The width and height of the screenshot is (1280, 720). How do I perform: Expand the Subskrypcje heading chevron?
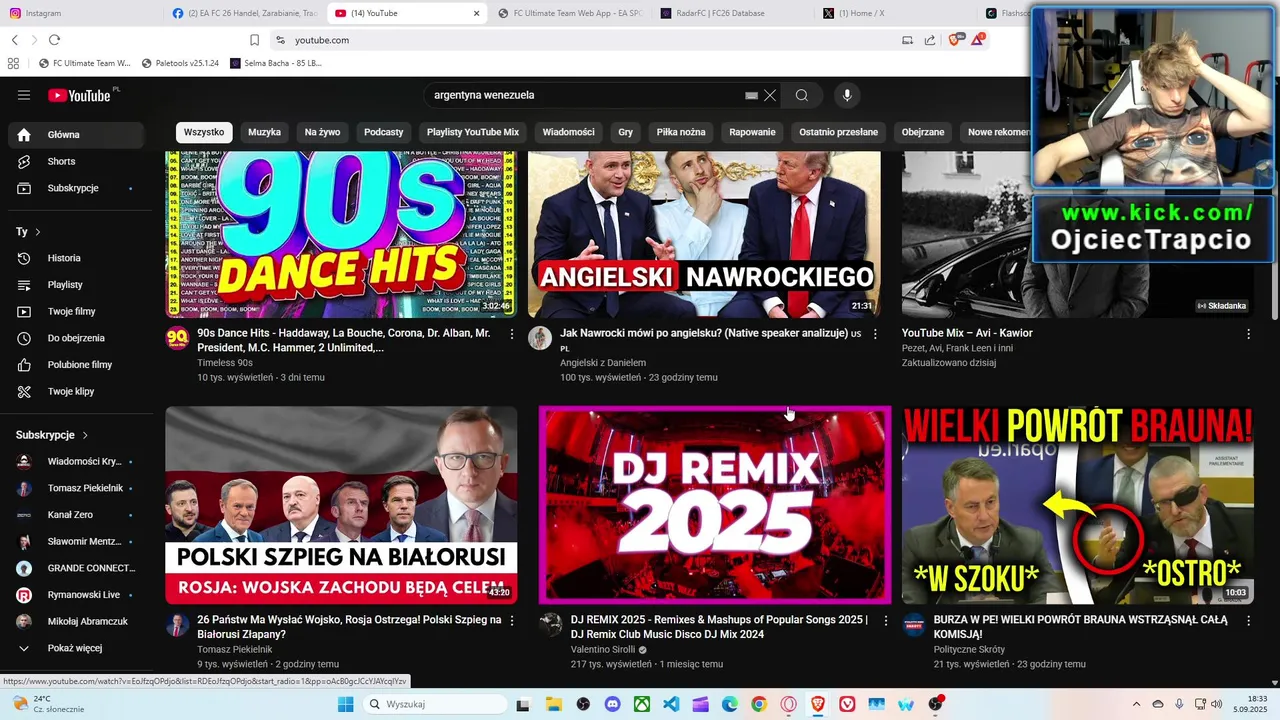(x=85, y=435)
